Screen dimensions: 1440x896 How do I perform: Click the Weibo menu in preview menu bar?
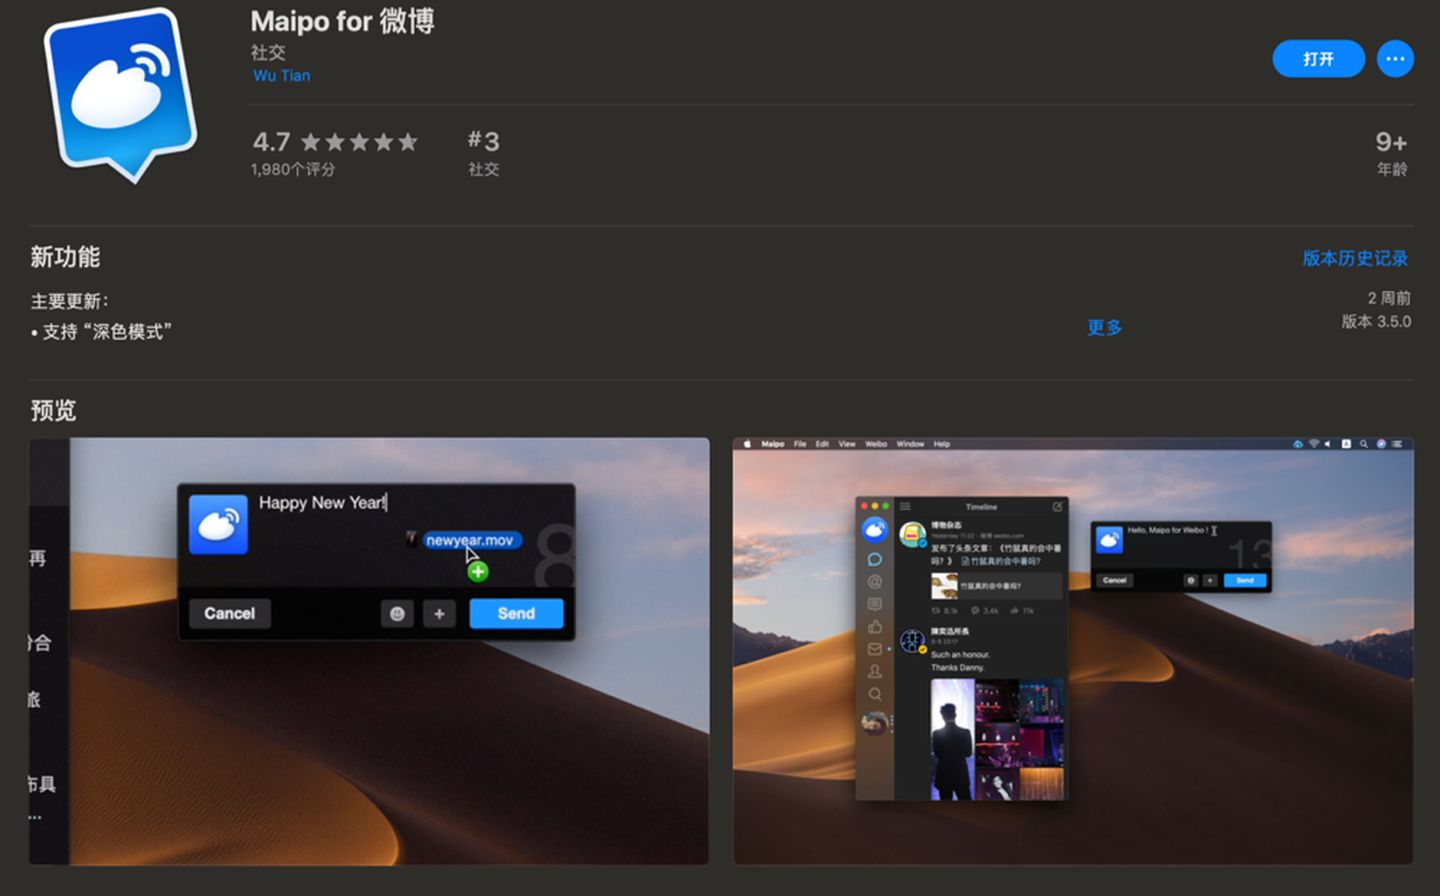(876, 444)
